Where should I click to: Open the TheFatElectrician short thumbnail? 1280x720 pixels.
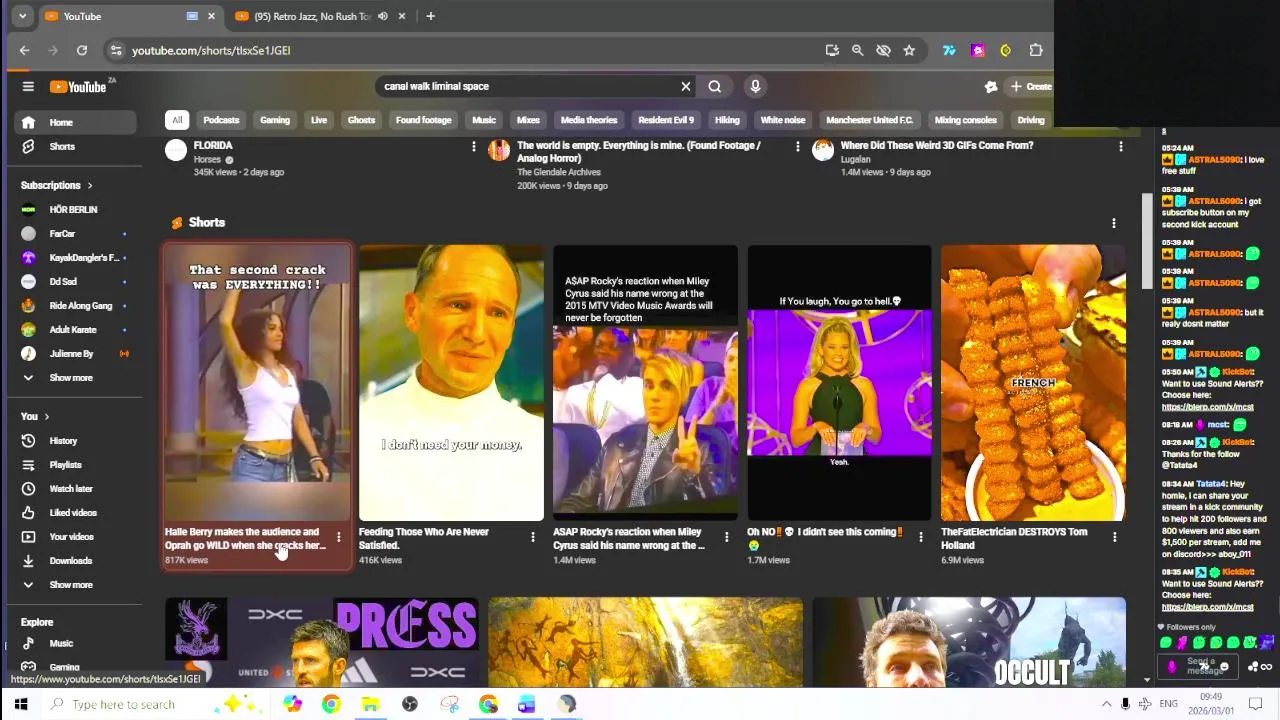1033,383
